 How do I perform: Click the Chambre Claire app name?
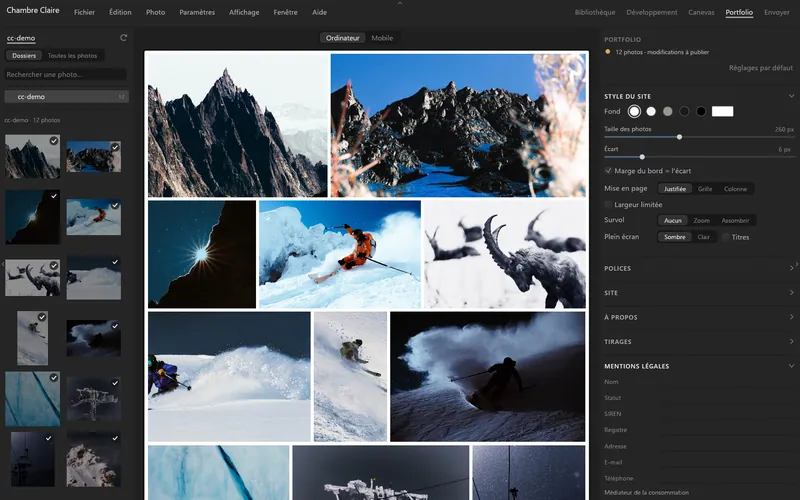33,10
